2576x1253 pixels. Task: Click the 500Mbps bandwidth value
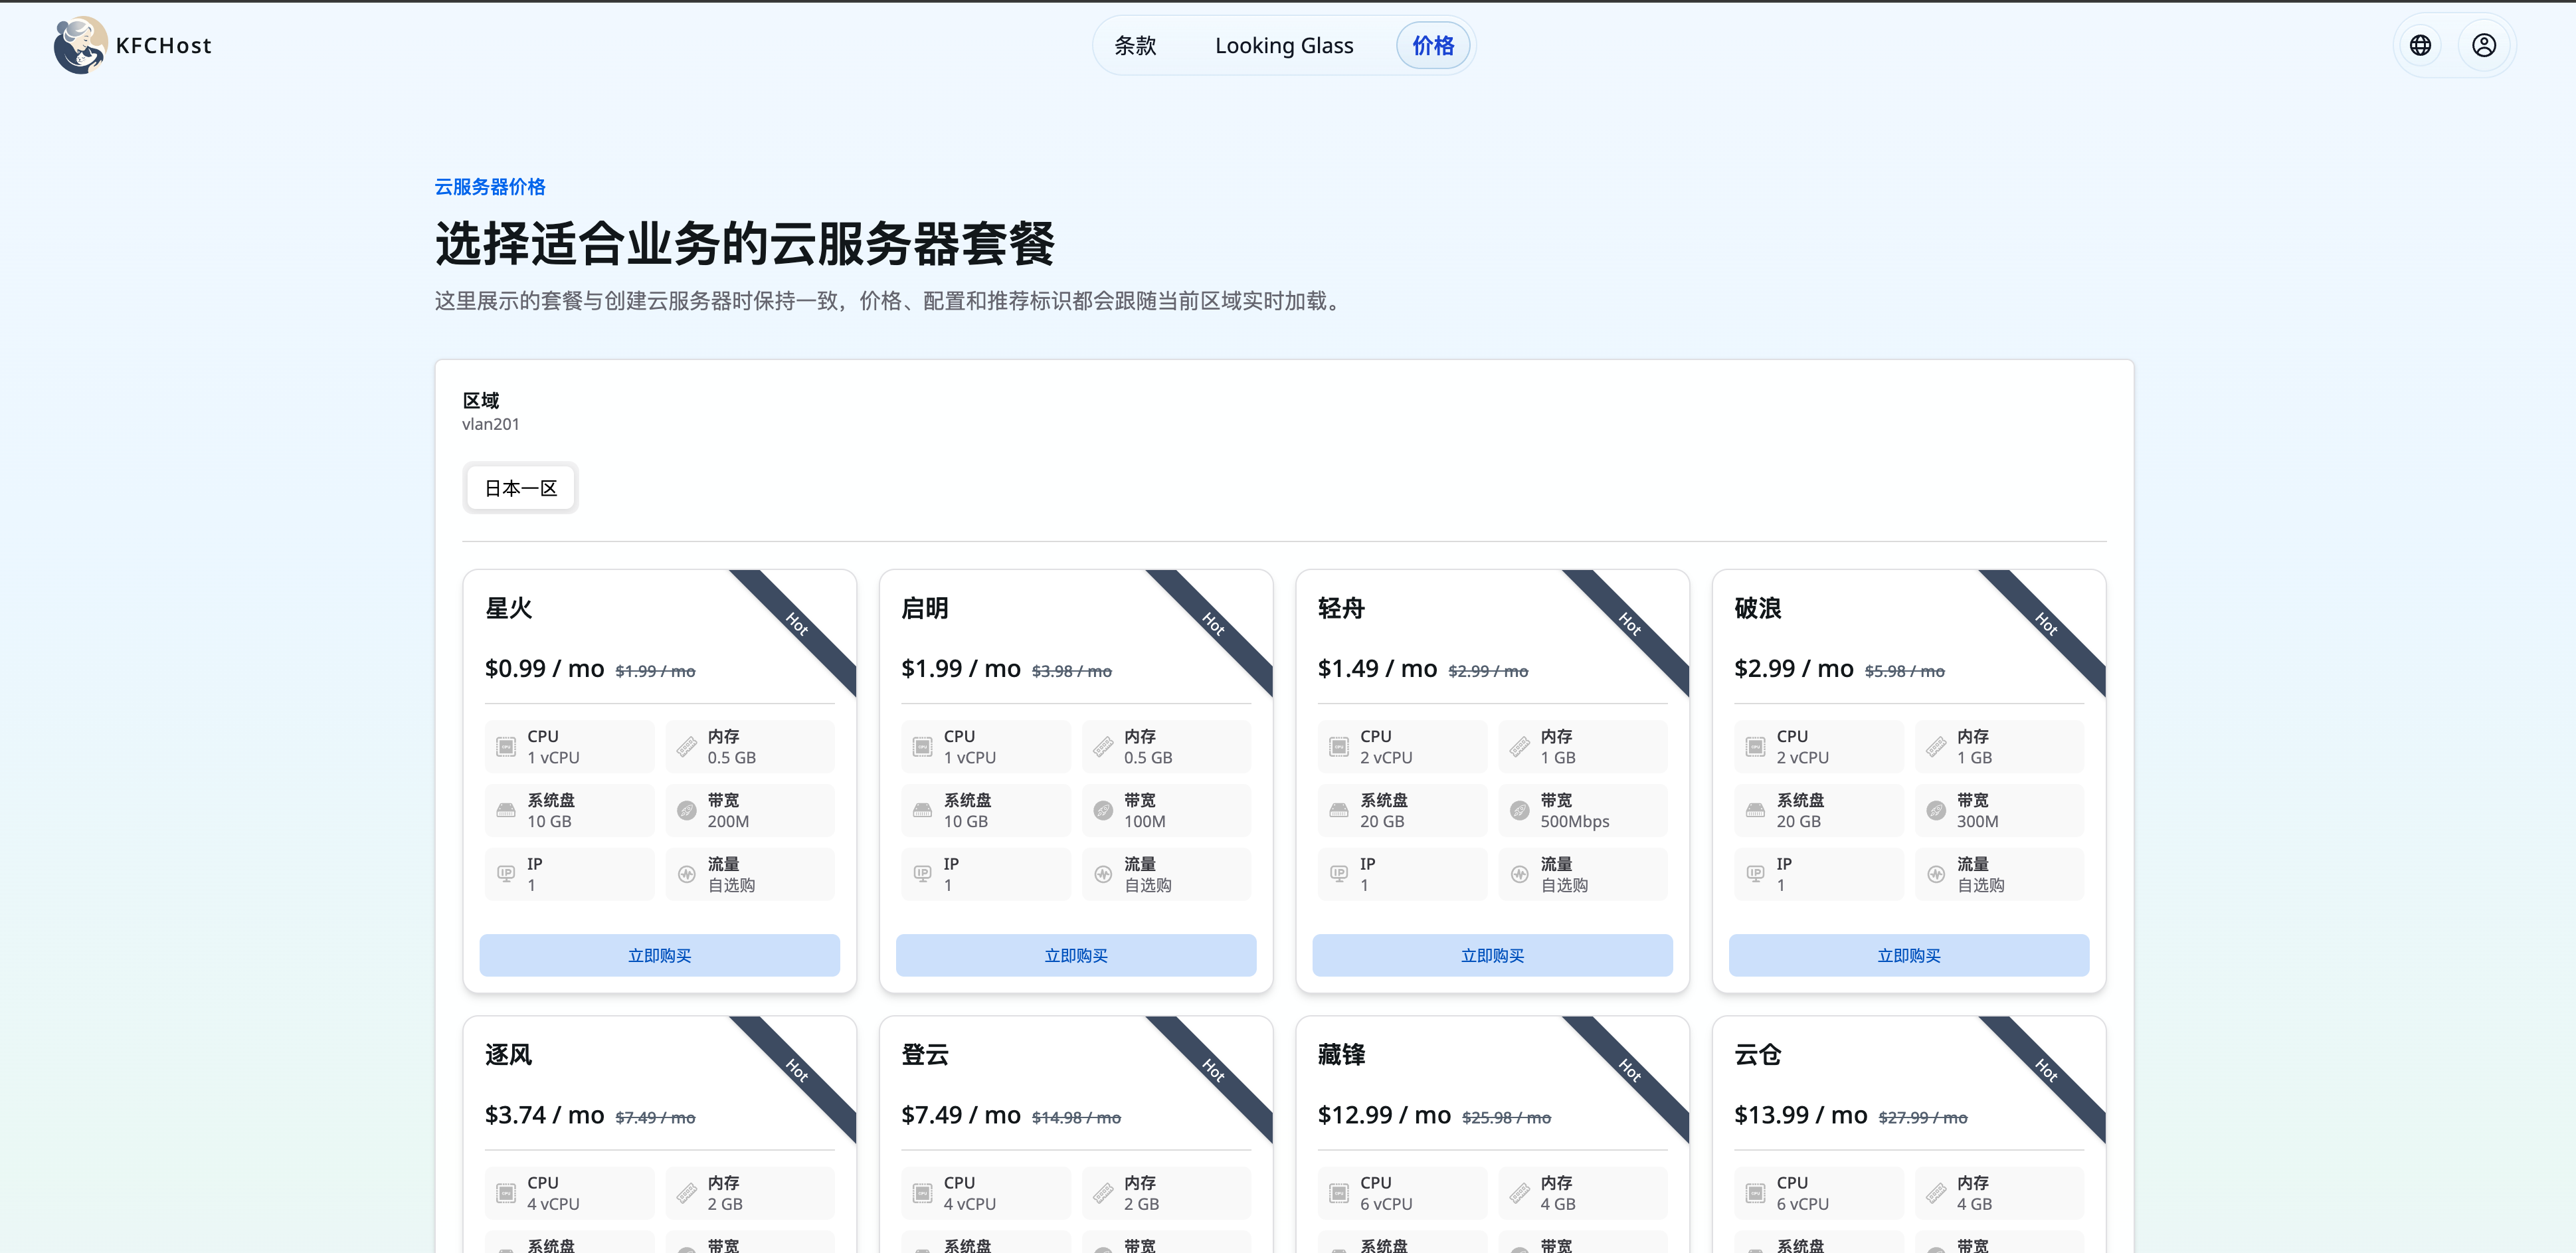point(1575,821)
